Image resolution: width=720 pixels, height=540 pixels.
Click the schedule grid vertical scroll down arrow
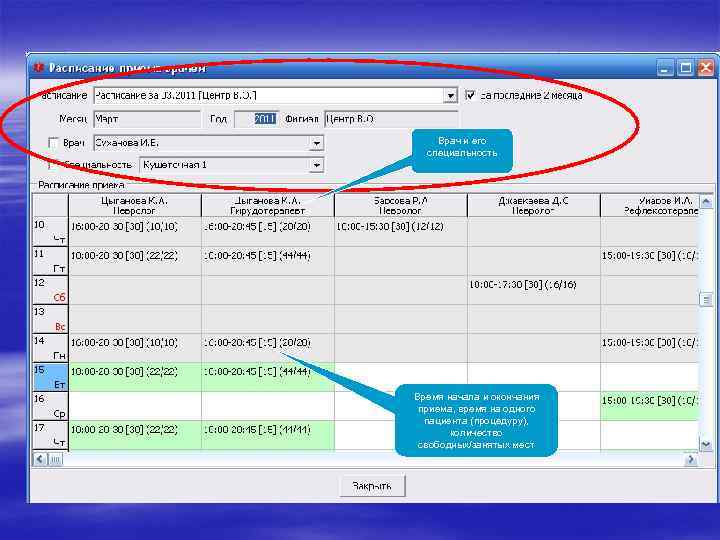(706, 444)
